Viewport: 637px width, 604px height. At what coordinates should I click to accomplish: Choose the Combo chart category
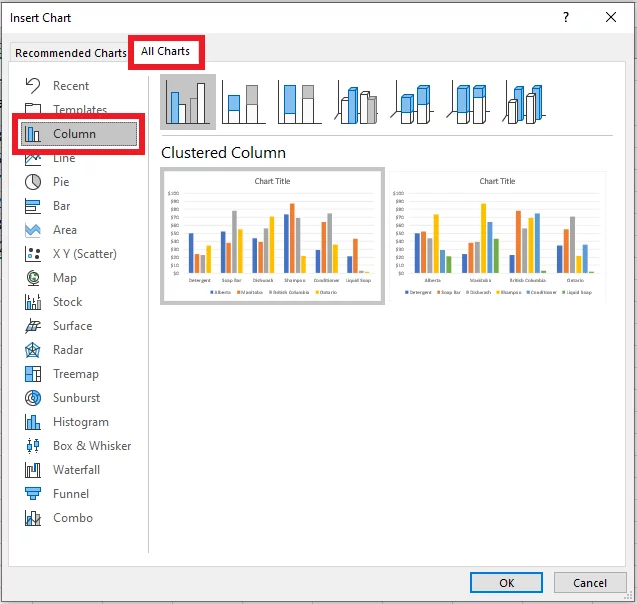pos(72,518)
